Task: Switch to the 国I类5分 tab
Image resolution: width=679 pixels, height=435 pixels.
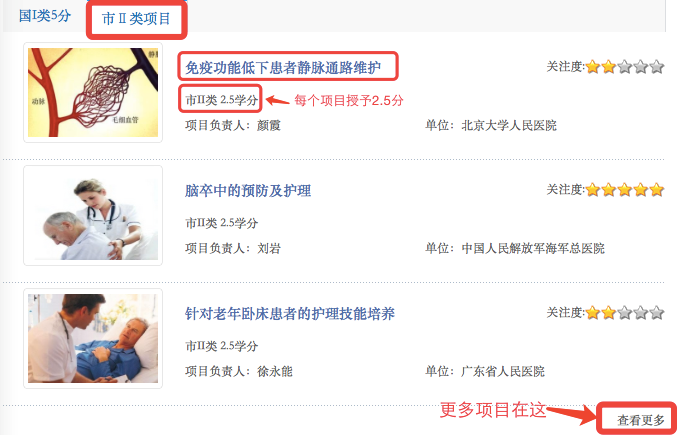Action: pyautogui.click(x=45, y=16)
